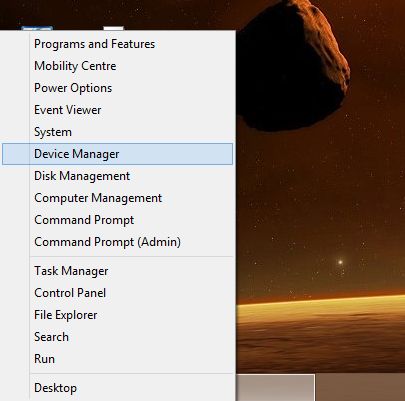Open Programs and Features
Screen dimensions: 405x401
[117, 44]
